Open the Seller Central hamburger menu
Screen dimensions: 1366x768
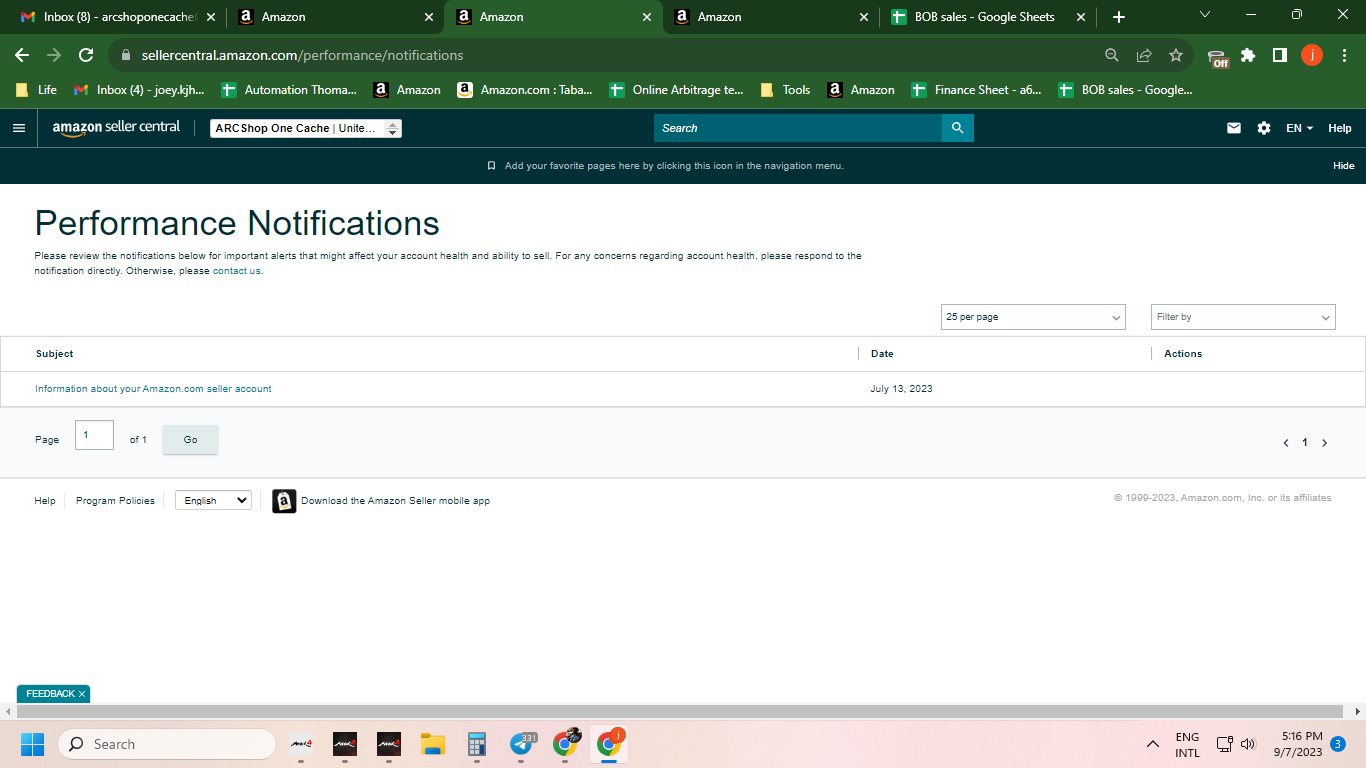[x=18, y=128]
